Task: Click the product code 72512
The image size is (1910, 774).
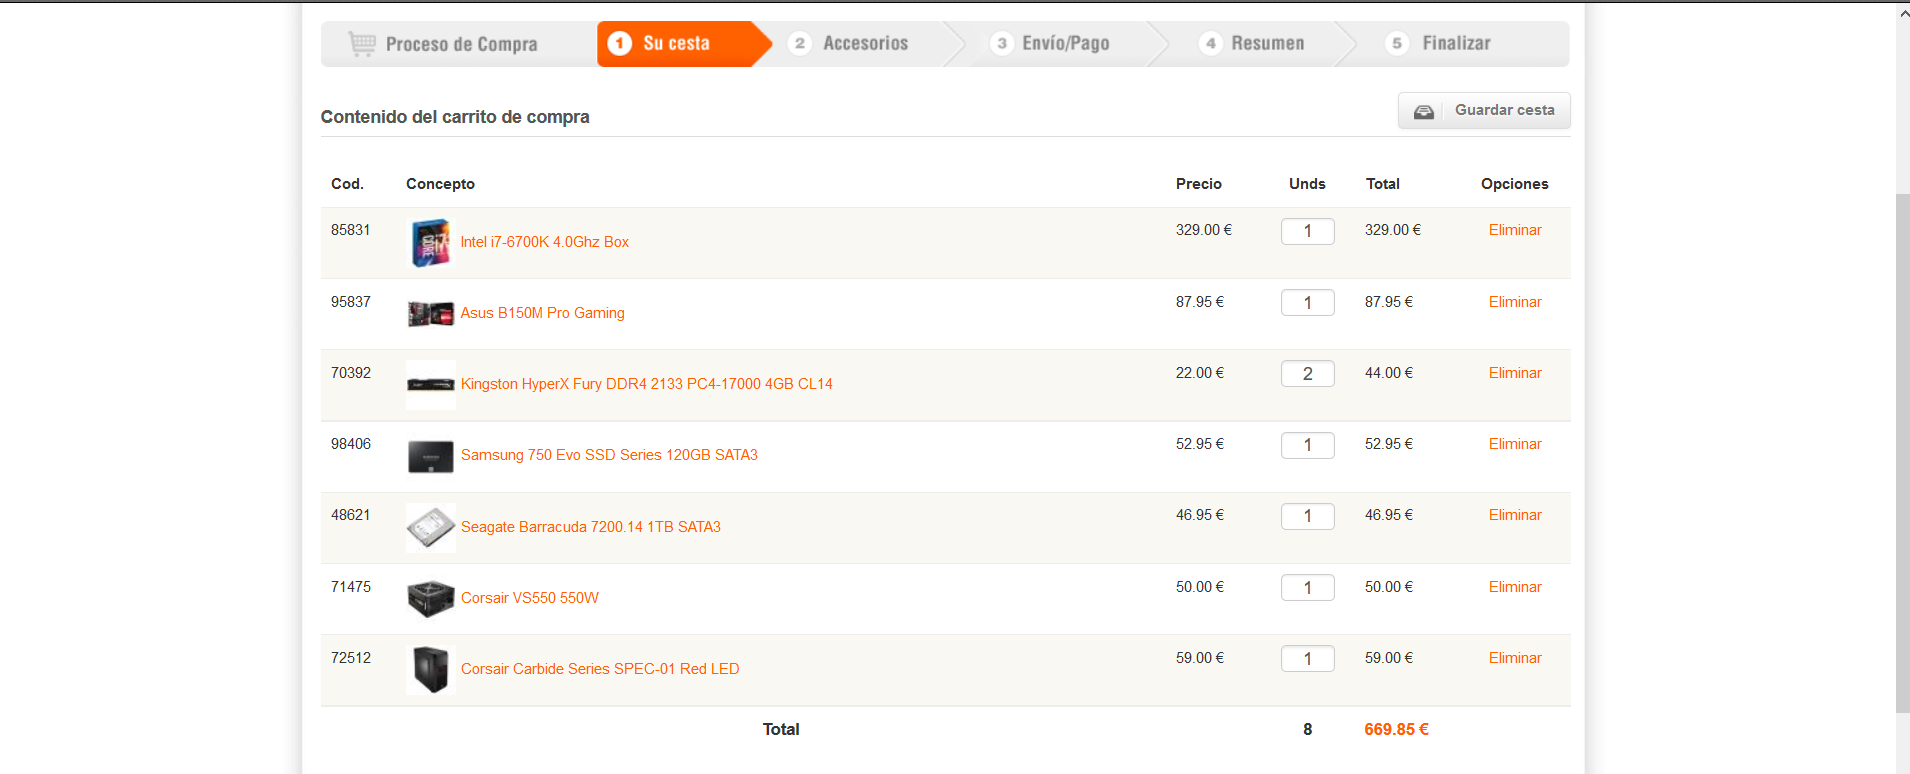Action: pos(351,658)
